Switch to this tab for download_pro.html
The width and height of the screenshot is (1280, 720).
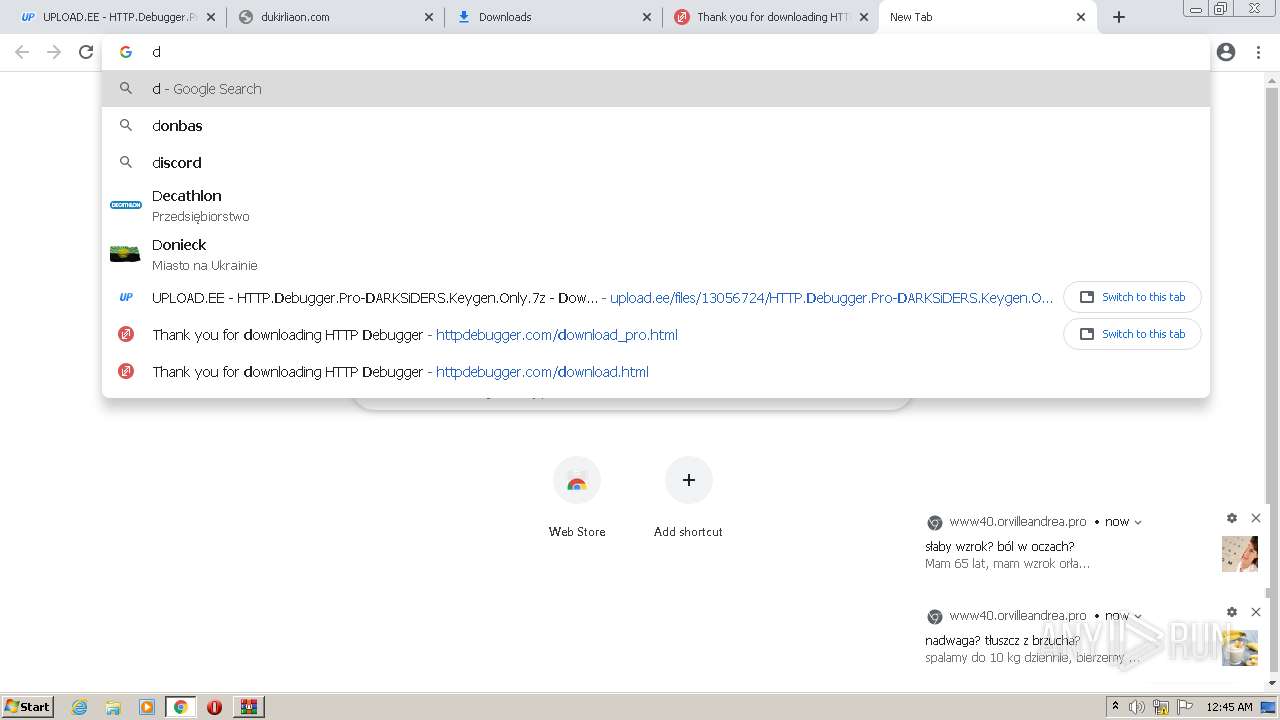1132,334
